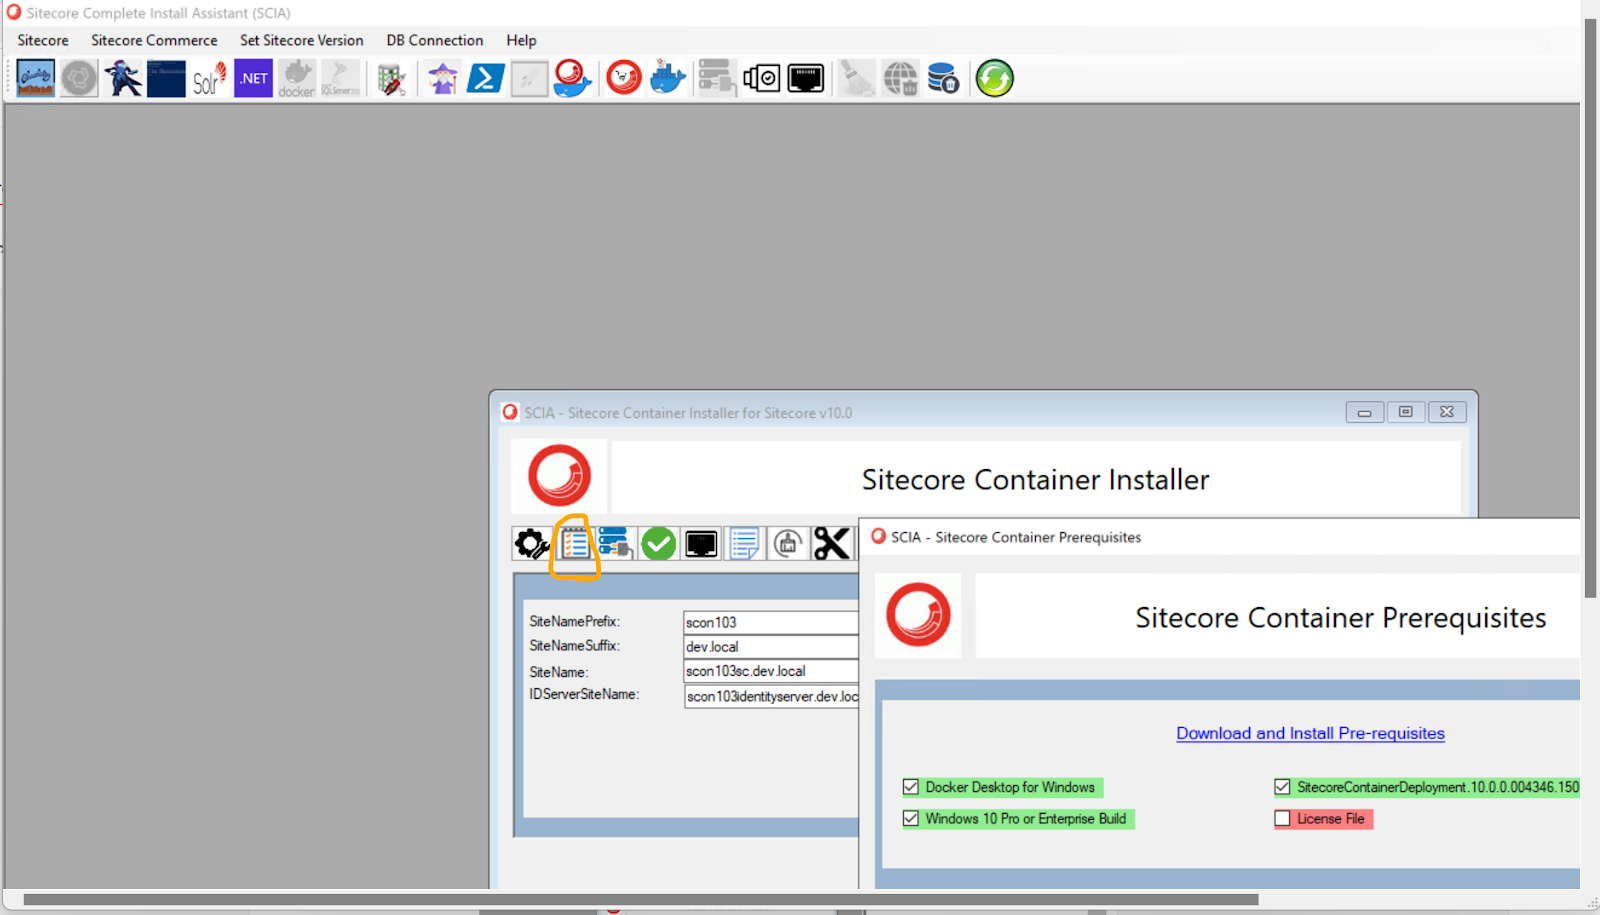The height and width of the screenshot is (915, 1600).
Task: Open the blue PowerShell toolbar icon
Action: pyautogui.click(x=485, y=78)
